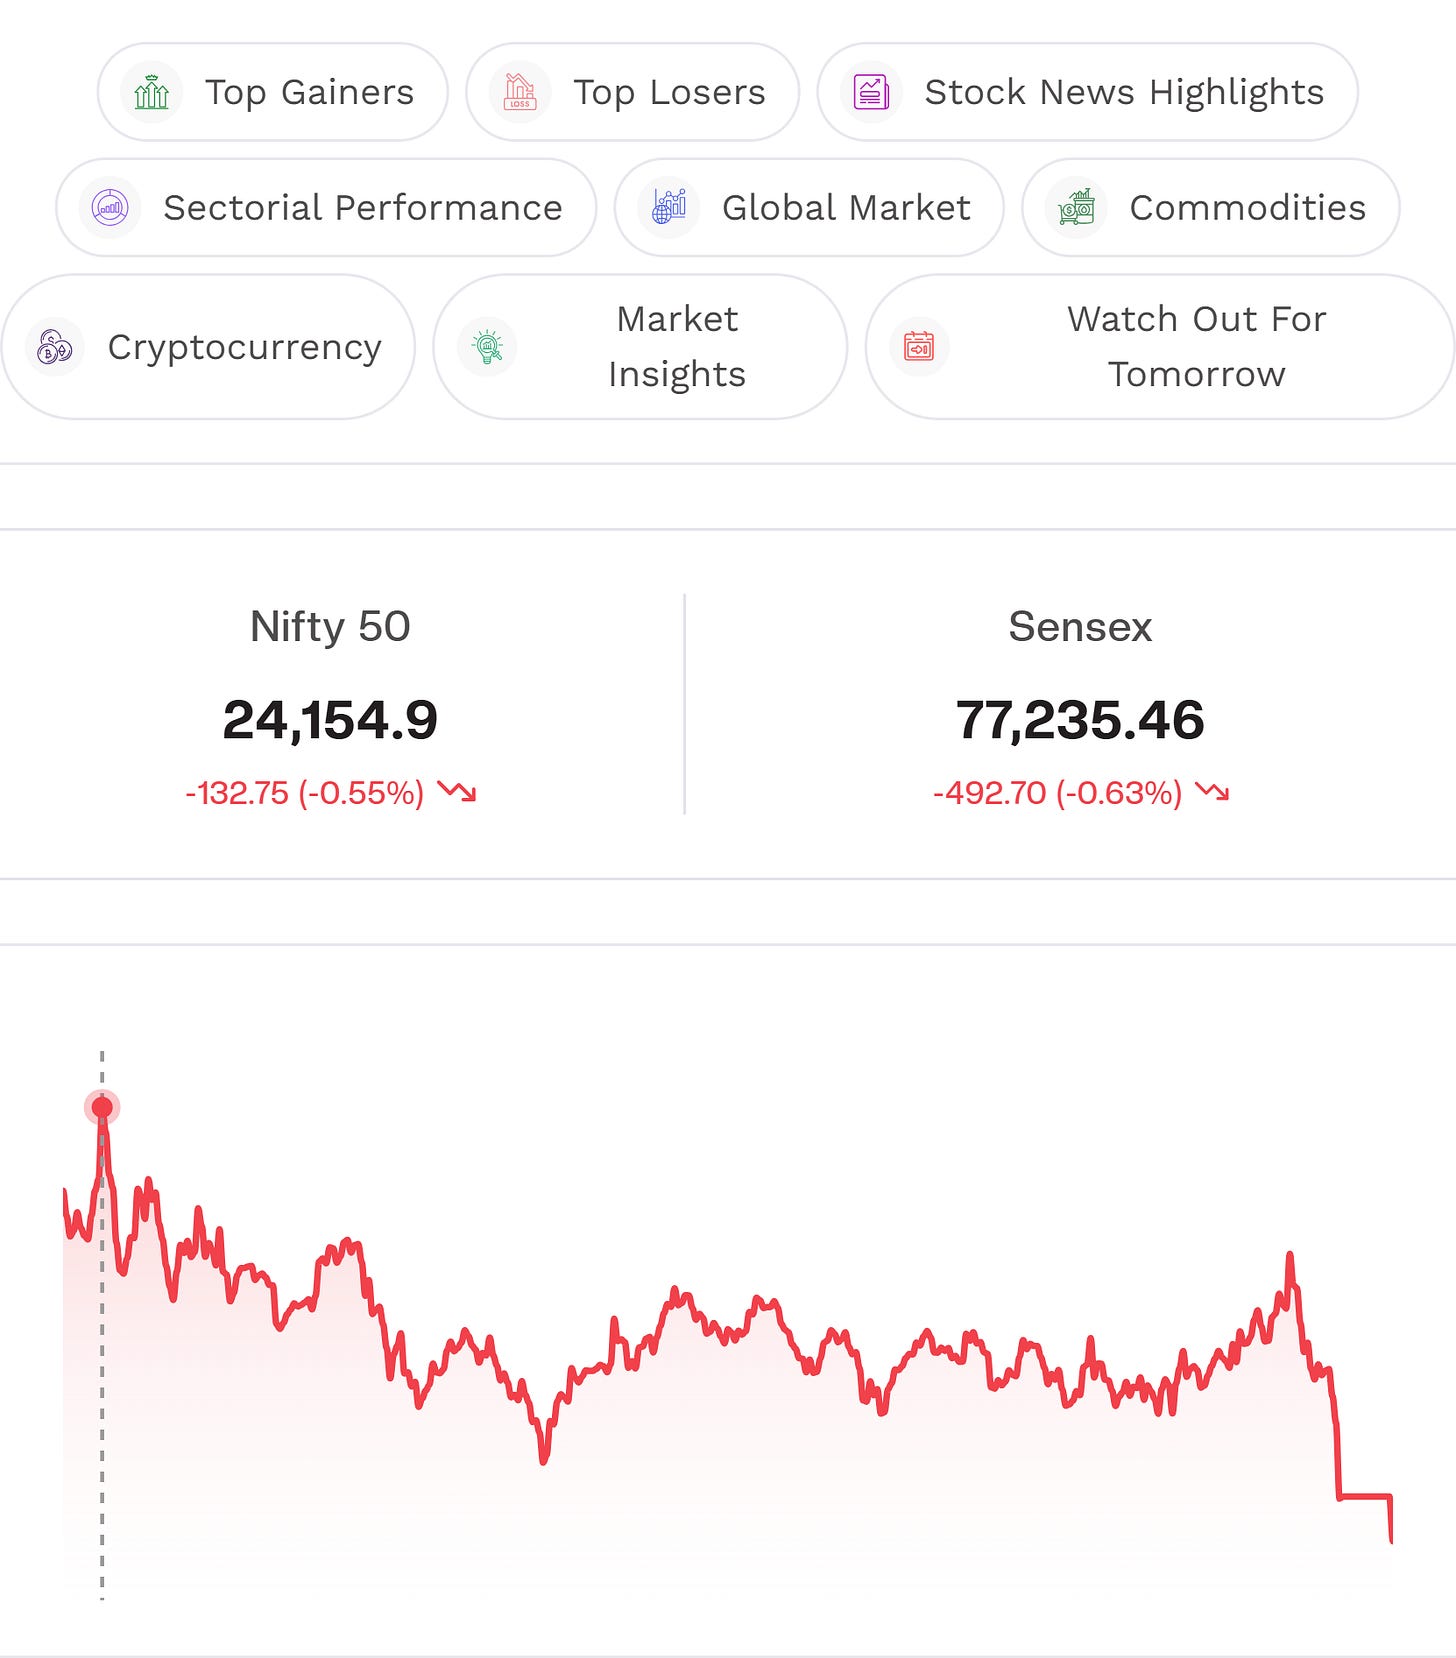
Task: Click the Stock News Highlights newspaper icon
Action: click(871, 92)
